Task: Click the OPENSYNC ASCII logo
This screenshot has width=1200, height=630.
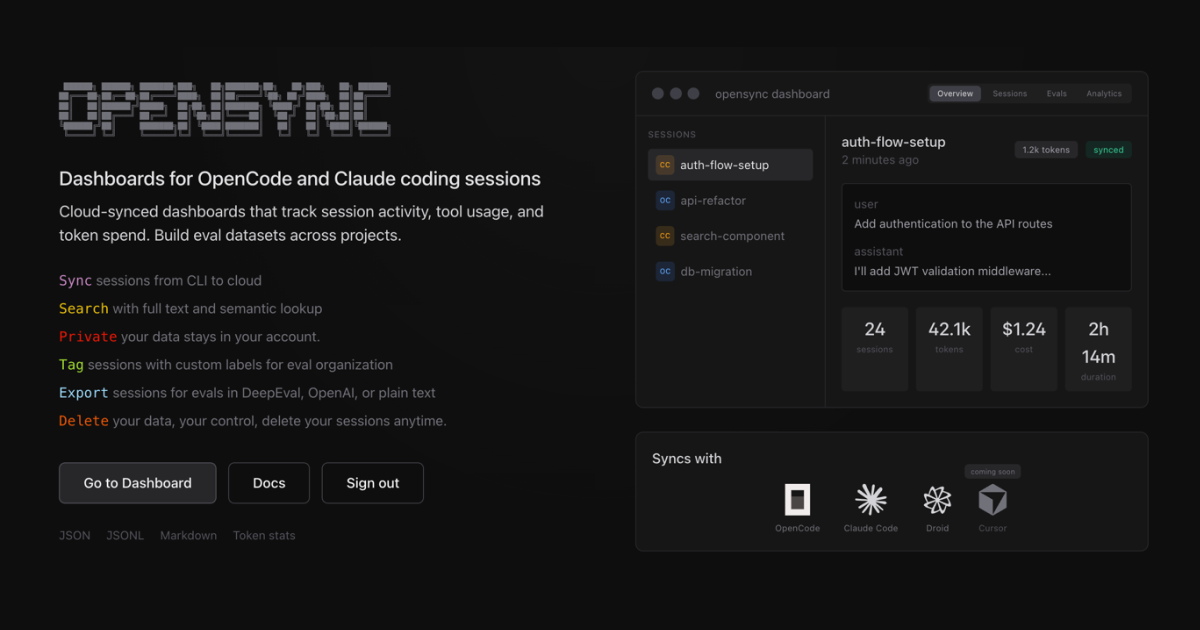Action: [x=225, y=109]
